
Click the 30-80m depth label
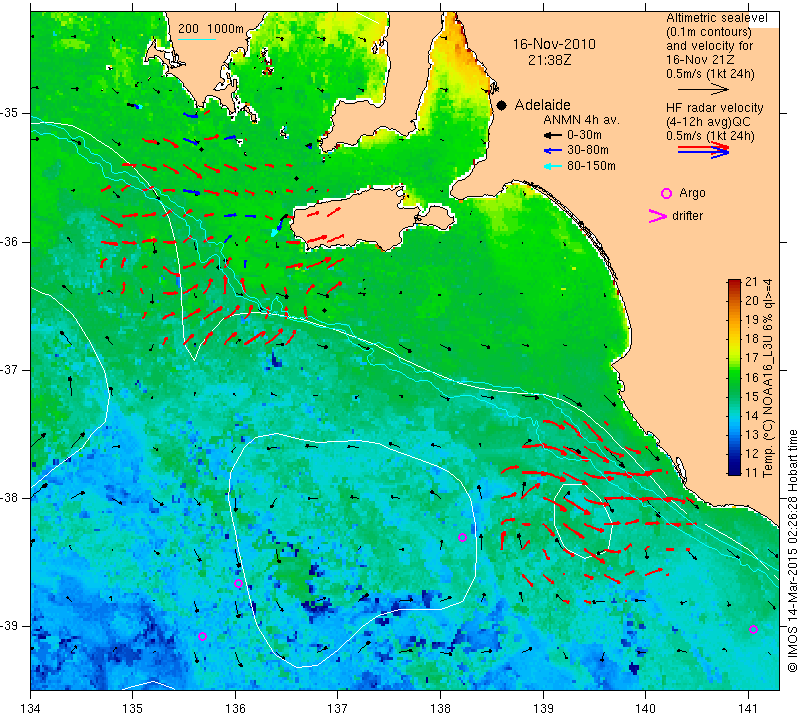click(588, 150)
